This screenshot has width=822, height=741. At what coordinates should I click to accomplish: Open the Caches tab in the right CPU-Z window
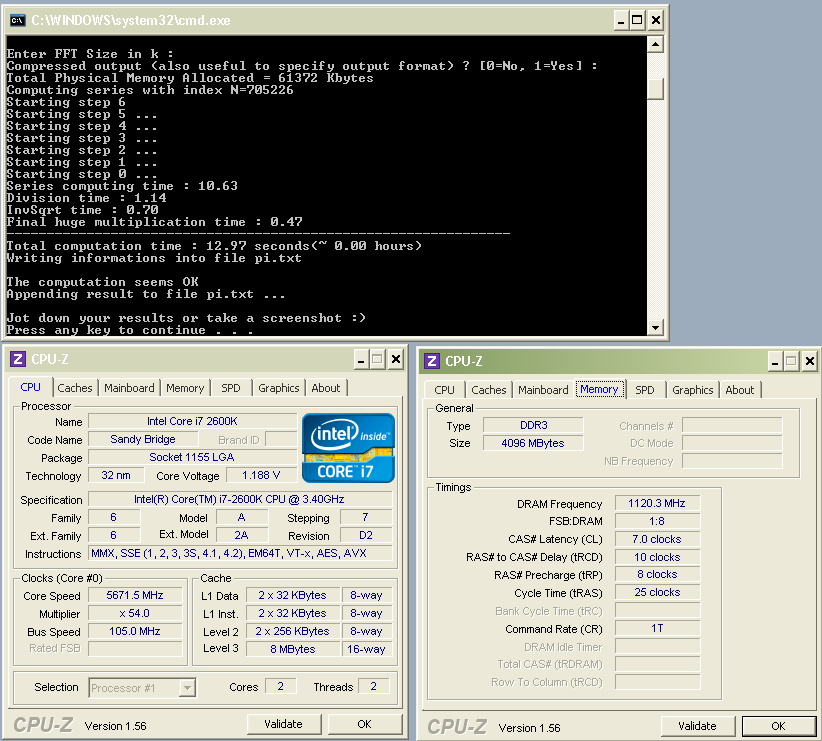coord(489,390)
